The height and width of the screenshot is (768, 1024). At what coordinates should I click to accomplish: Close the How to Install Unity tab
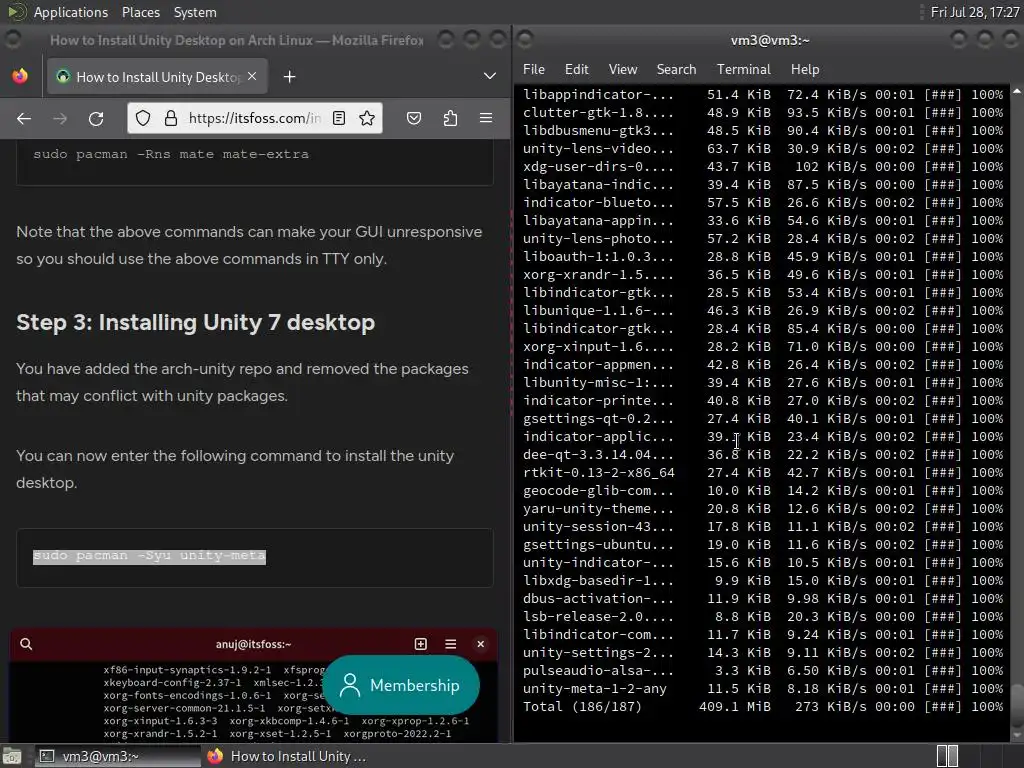252,76
